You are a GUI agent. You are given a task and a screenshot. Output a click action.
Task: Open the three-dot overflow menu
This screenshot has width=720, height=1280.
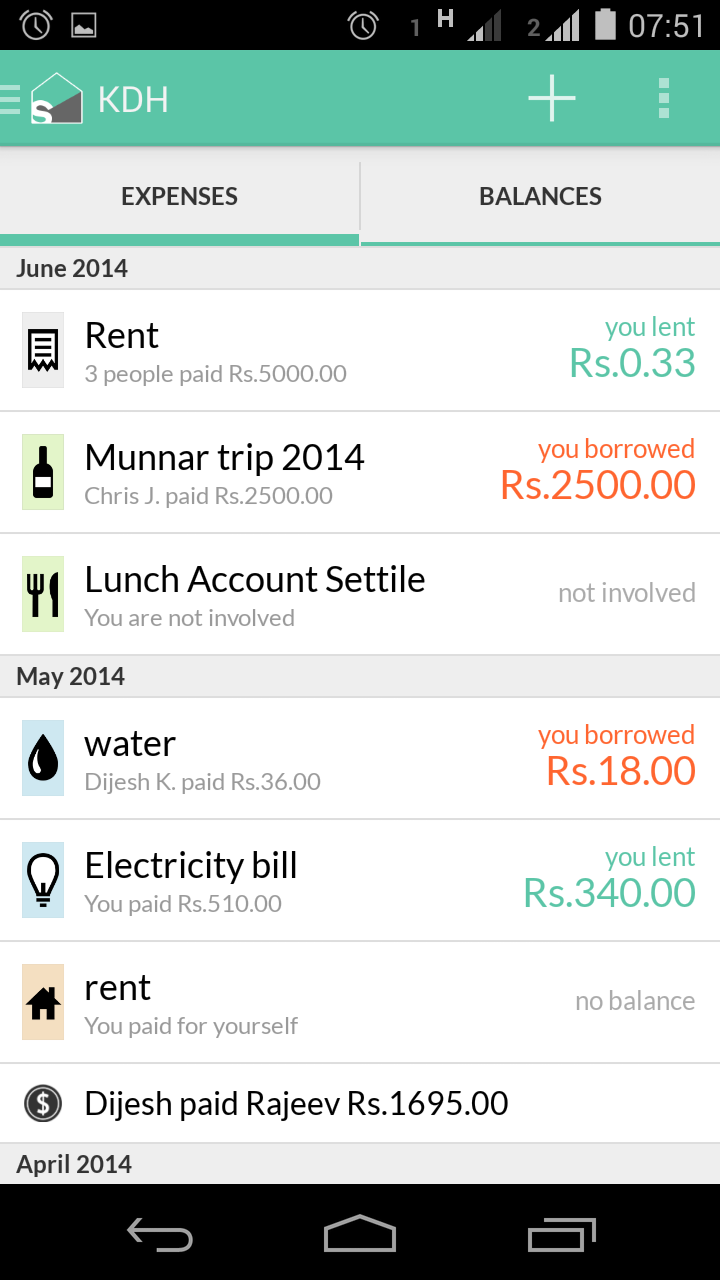tap(663, 99)
